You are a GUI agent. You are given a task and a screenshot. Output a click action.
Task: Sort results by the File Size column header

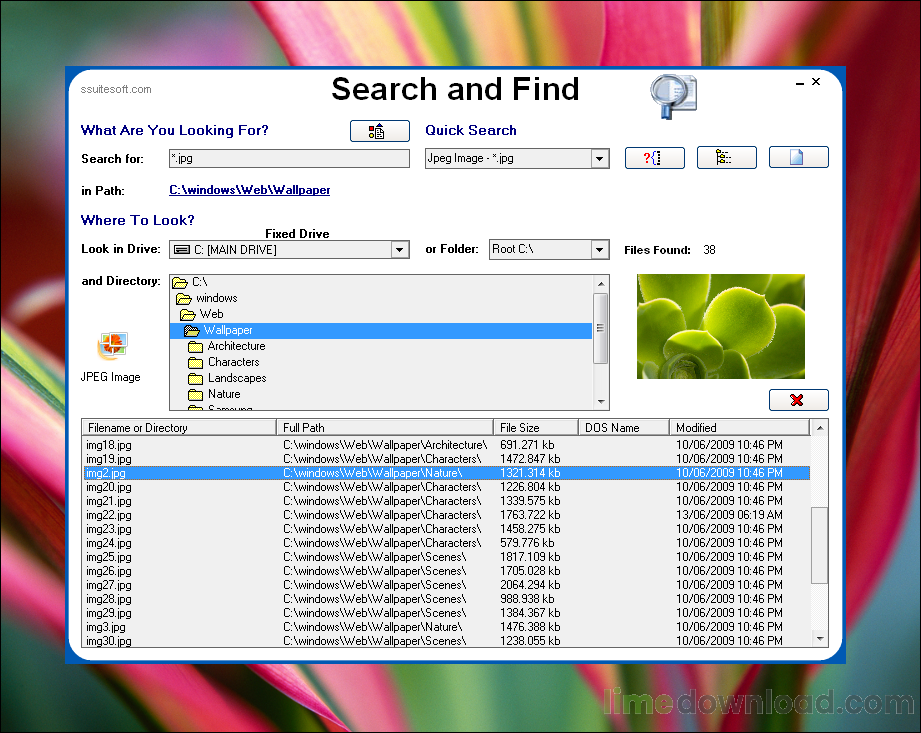[x=536, y=428]
